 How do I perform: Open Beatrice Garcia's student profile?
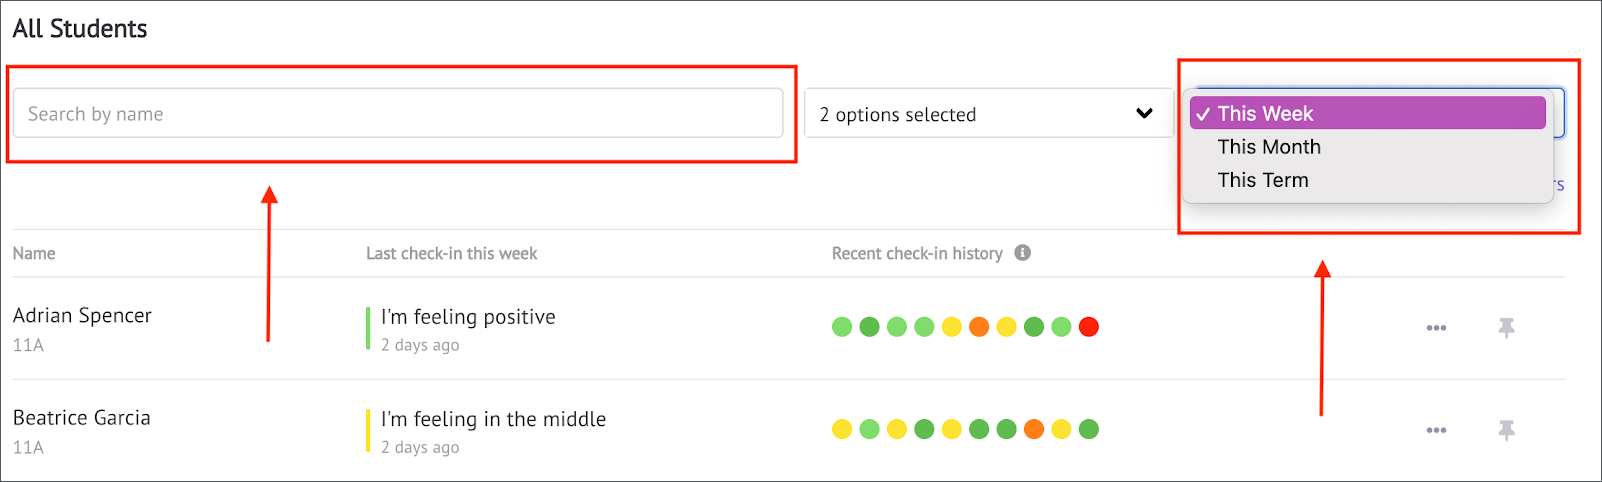click(81, 417)
